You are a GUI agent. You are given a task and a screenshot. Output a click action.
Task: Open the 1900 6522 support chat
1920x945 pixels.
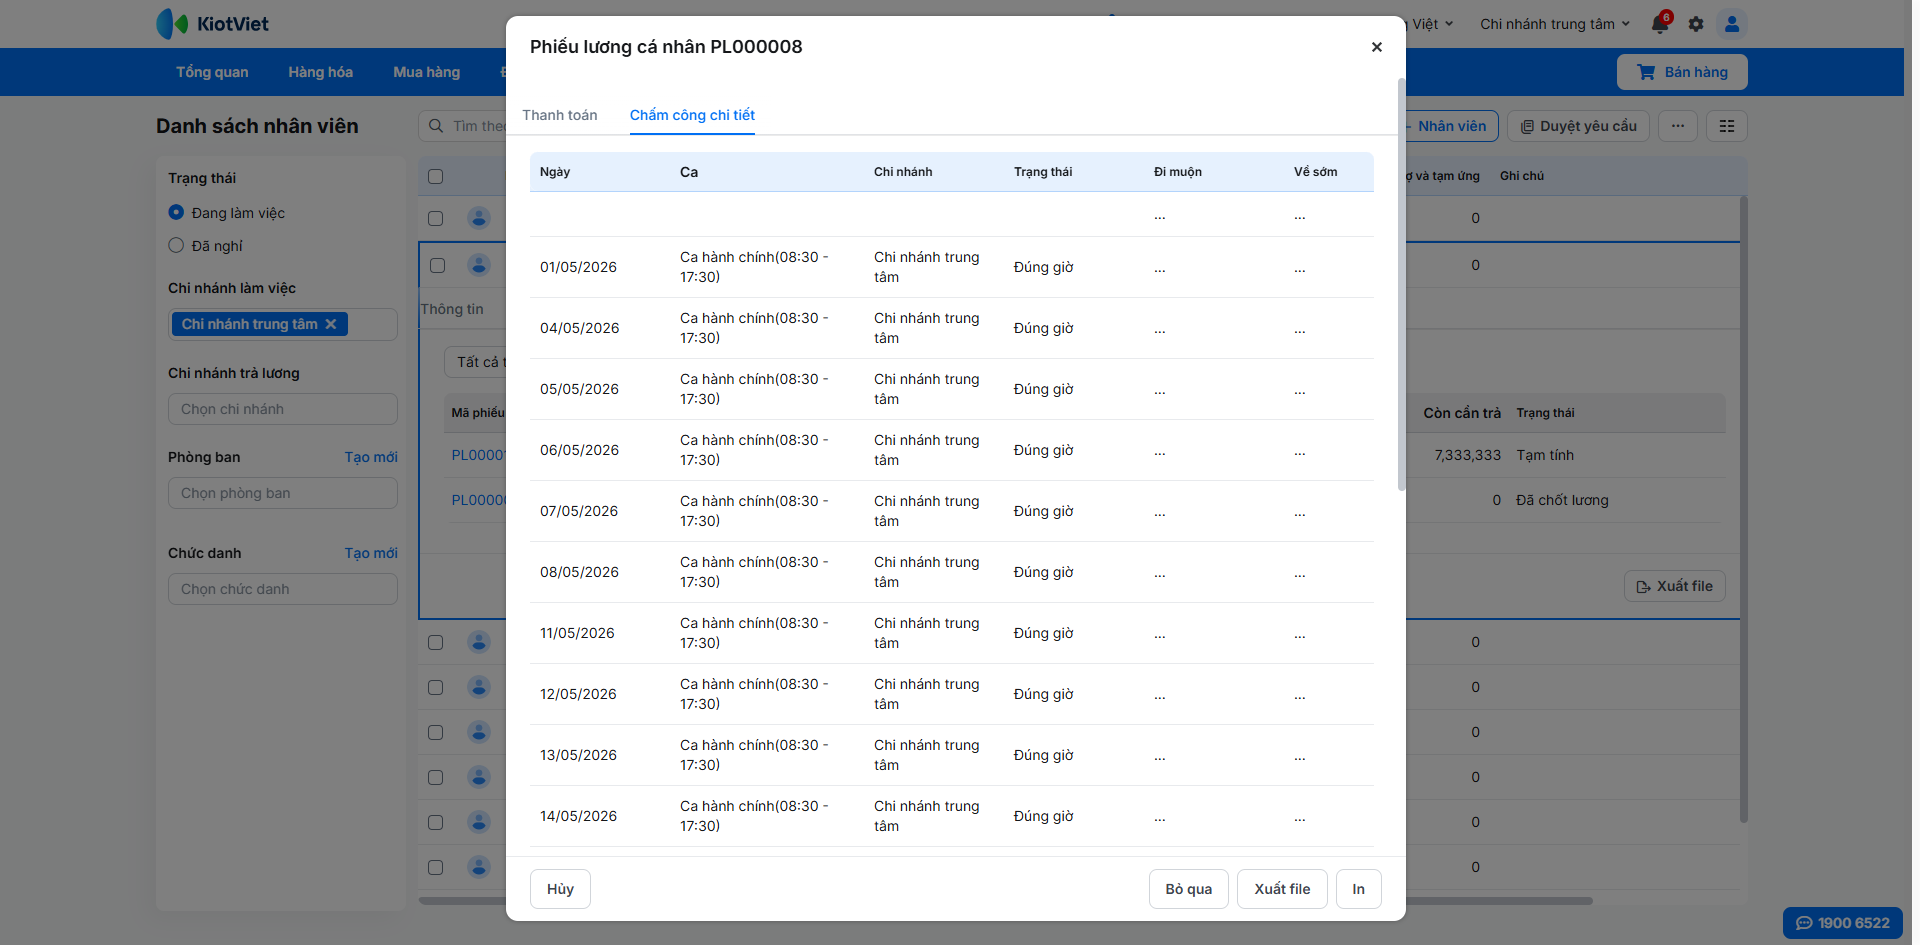tap(1843, 923)
